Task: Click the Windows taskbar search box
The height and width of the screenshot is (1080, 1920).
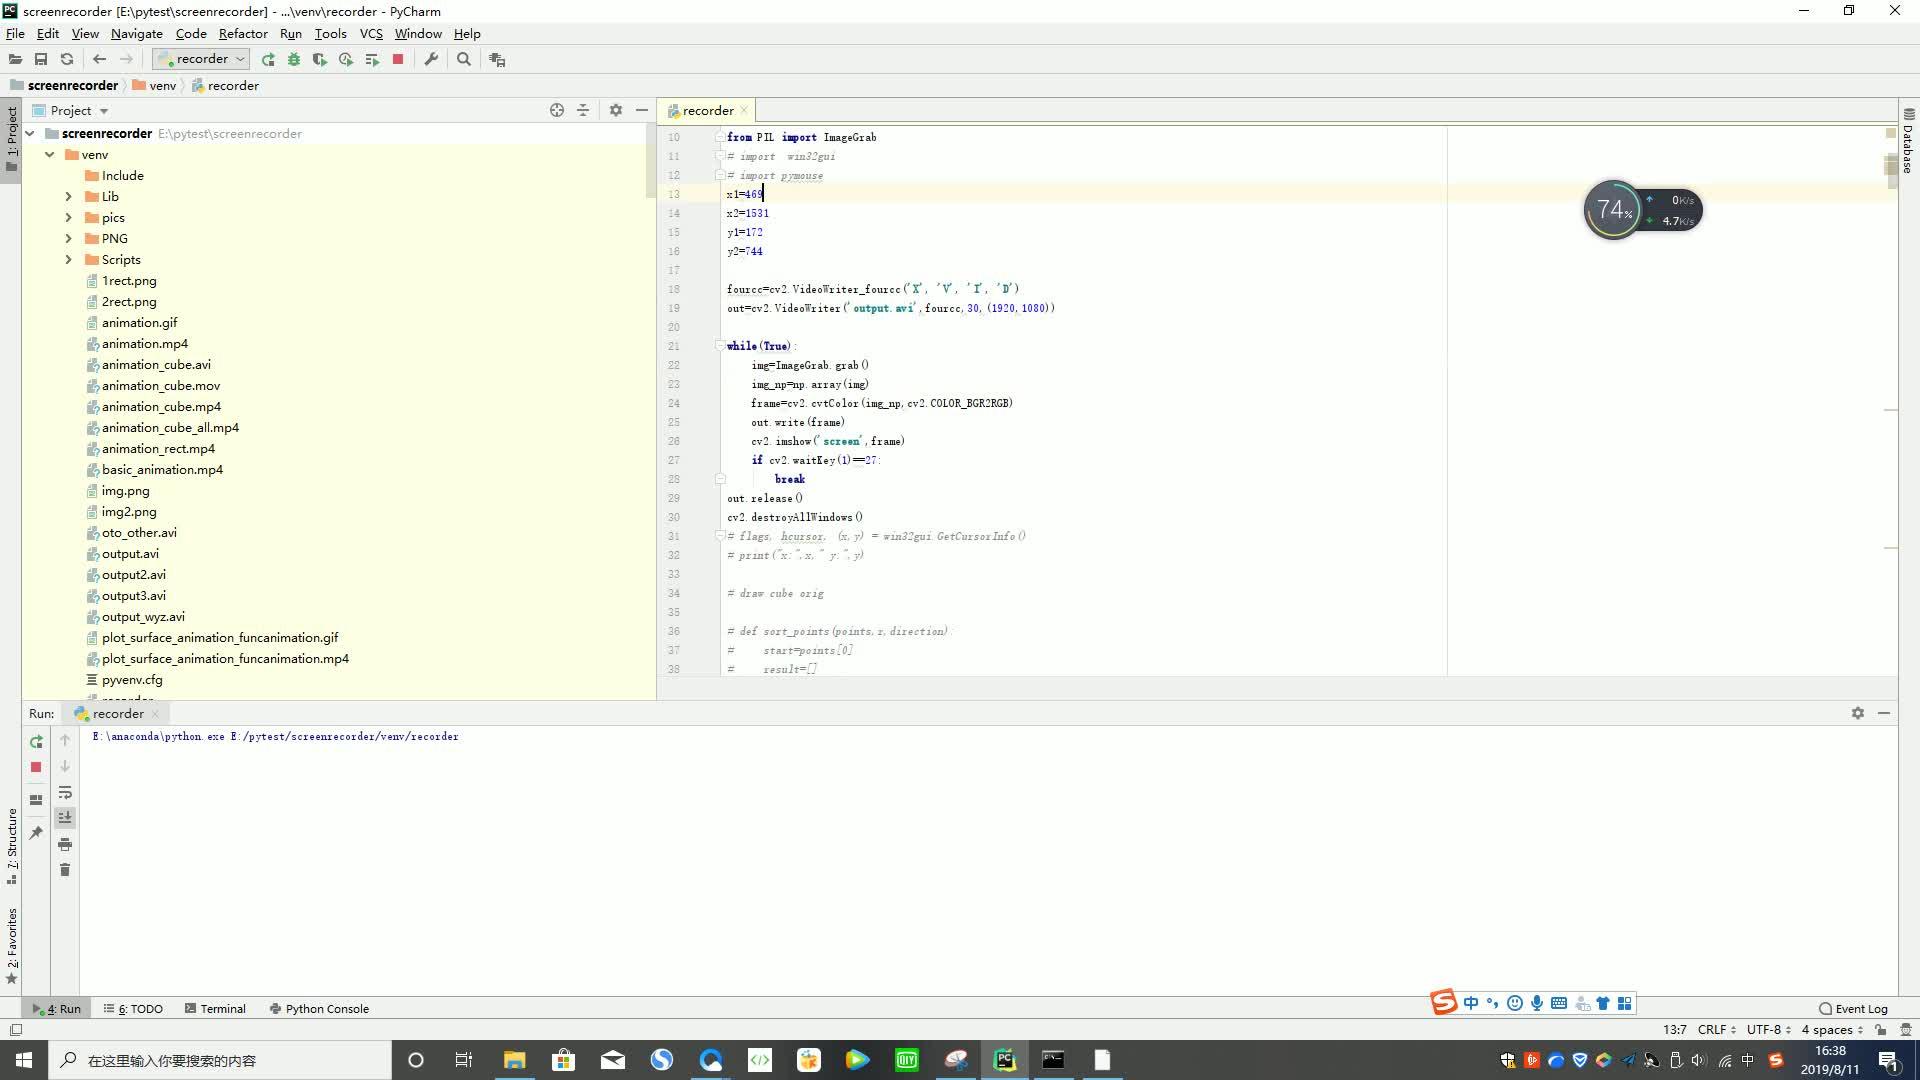Action: pyautogui.click(x=220, y=1060)
